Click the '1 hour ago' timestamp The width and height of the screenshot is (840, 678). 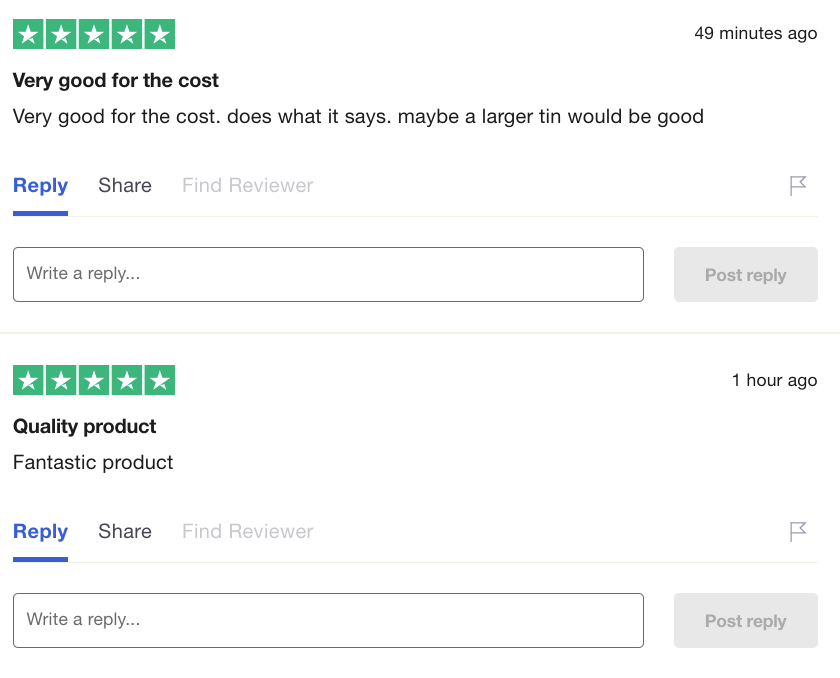pyautogui.click(x=774, y=380)
